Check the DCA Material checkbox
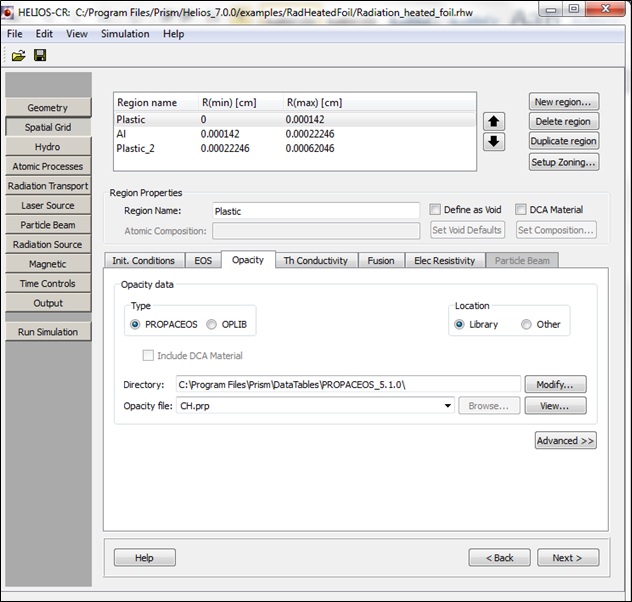The height and width of the screenshot is (602, 632). 521,210
